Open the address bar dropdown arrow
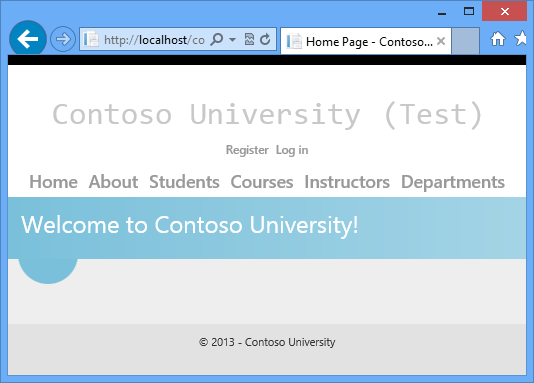Screen dimensions: 534x383 (233, 39)
